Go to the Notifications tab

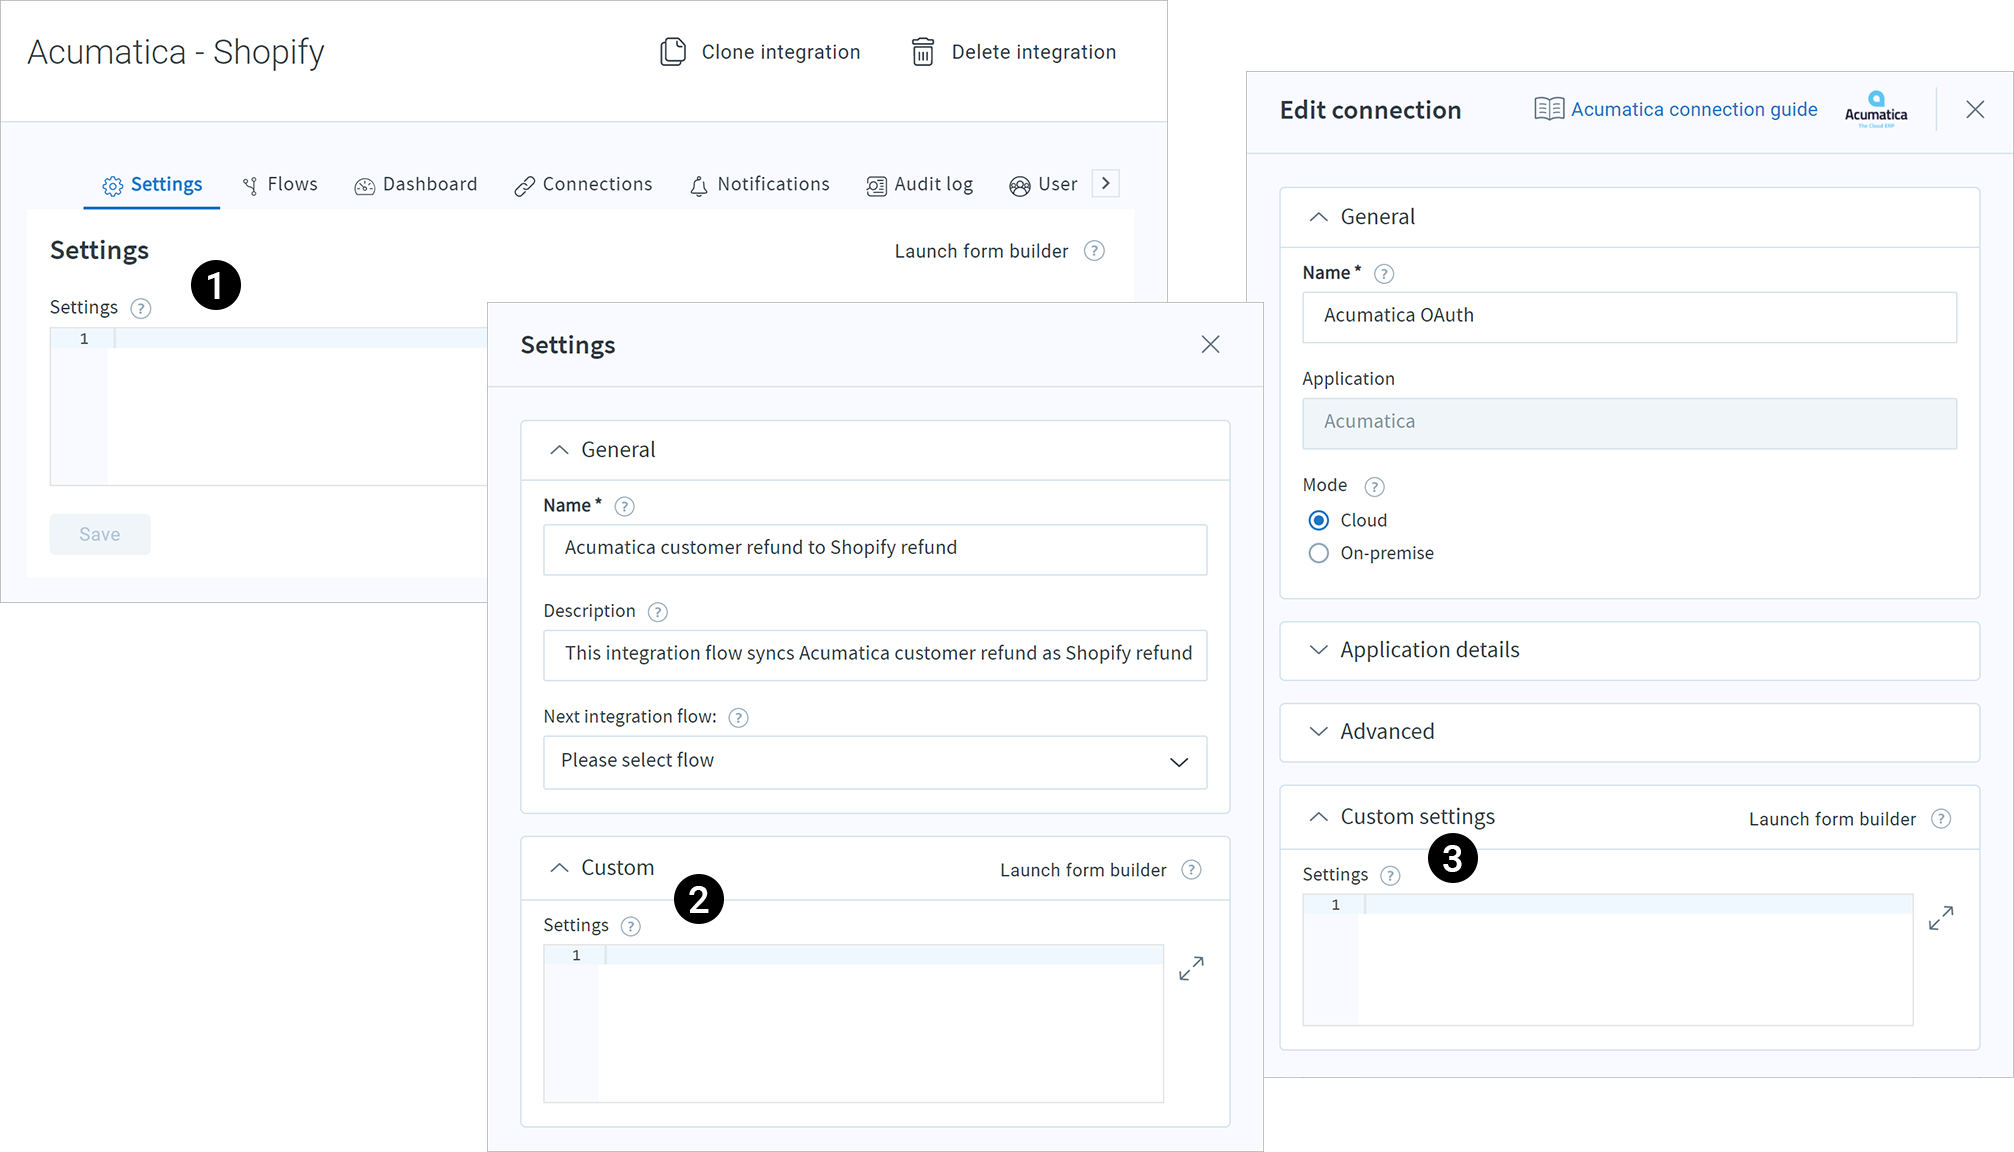[760, 185]
